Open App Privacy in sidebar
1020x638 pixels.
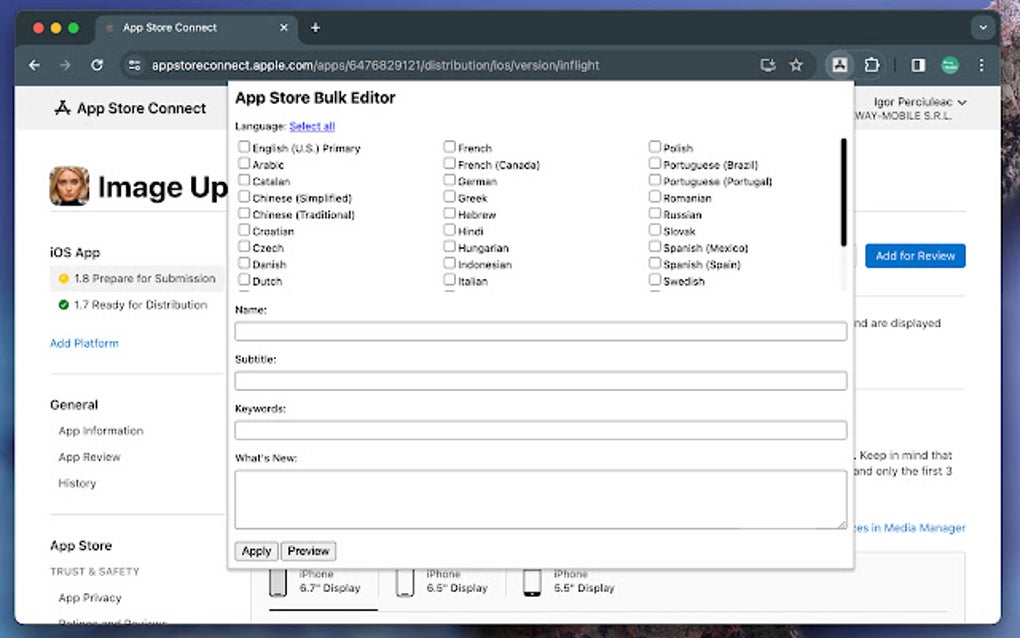[90, 598]
